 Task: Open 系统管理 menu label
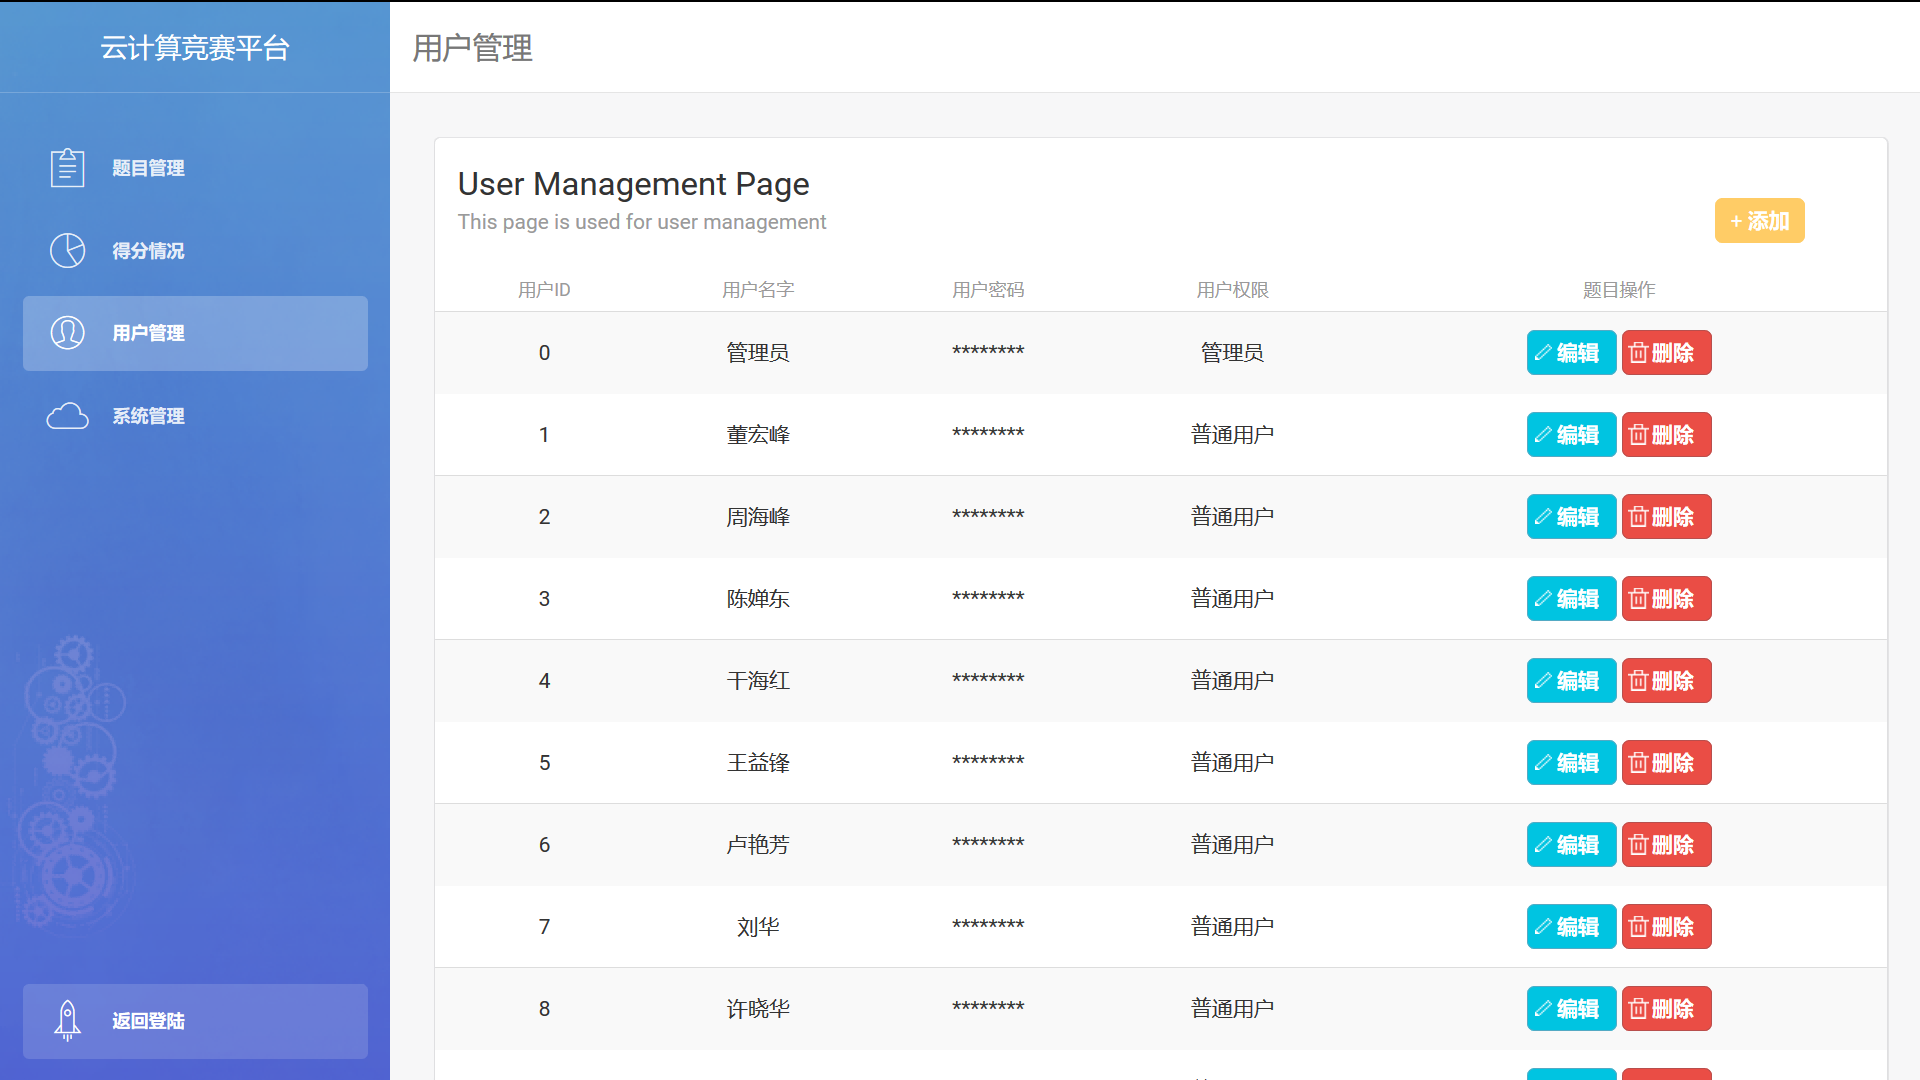(x=148, y=416)
